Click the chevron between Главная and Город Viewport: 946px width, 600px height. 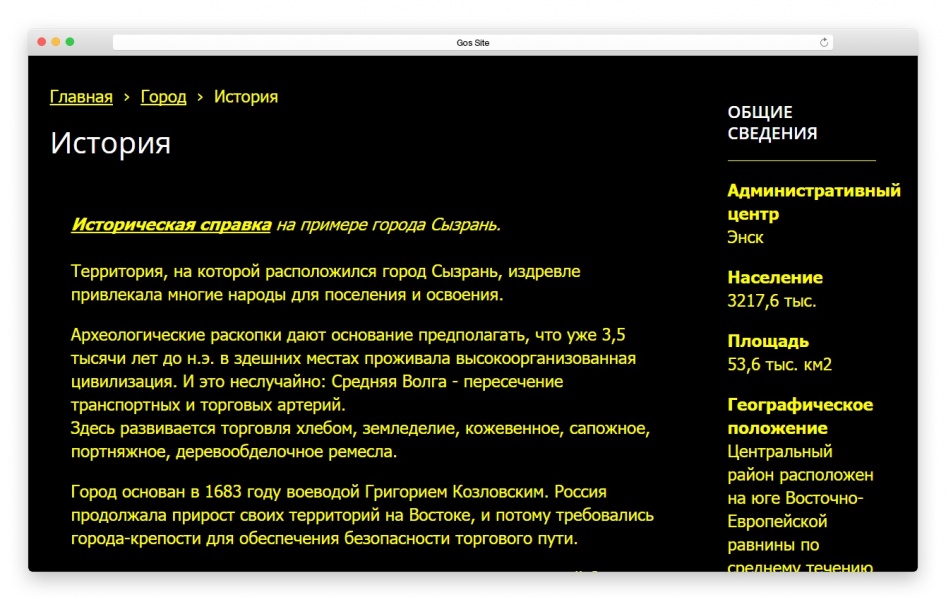pos(127,97)
